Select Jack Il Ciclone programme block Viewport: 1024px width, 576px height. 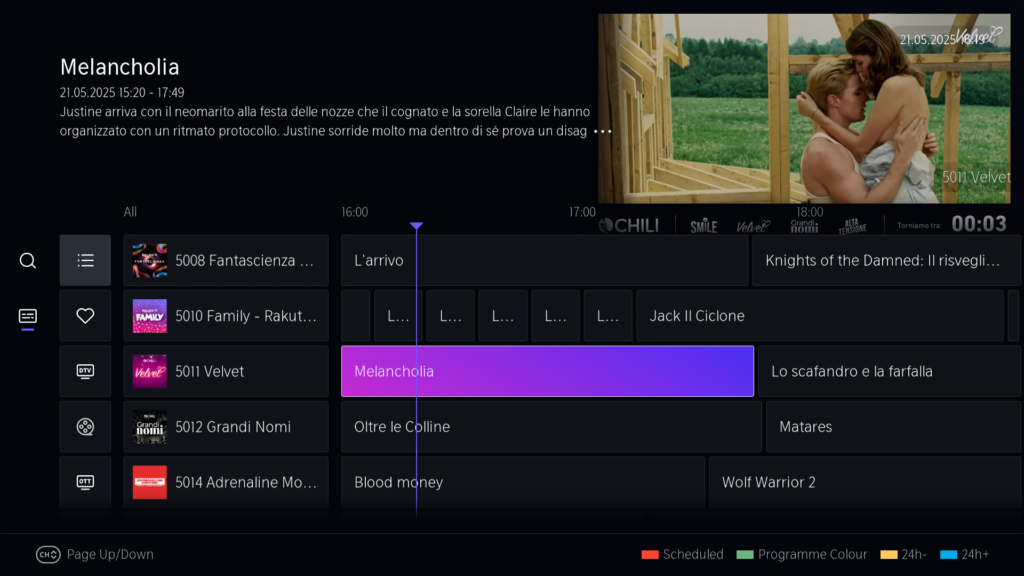point(819,316)
